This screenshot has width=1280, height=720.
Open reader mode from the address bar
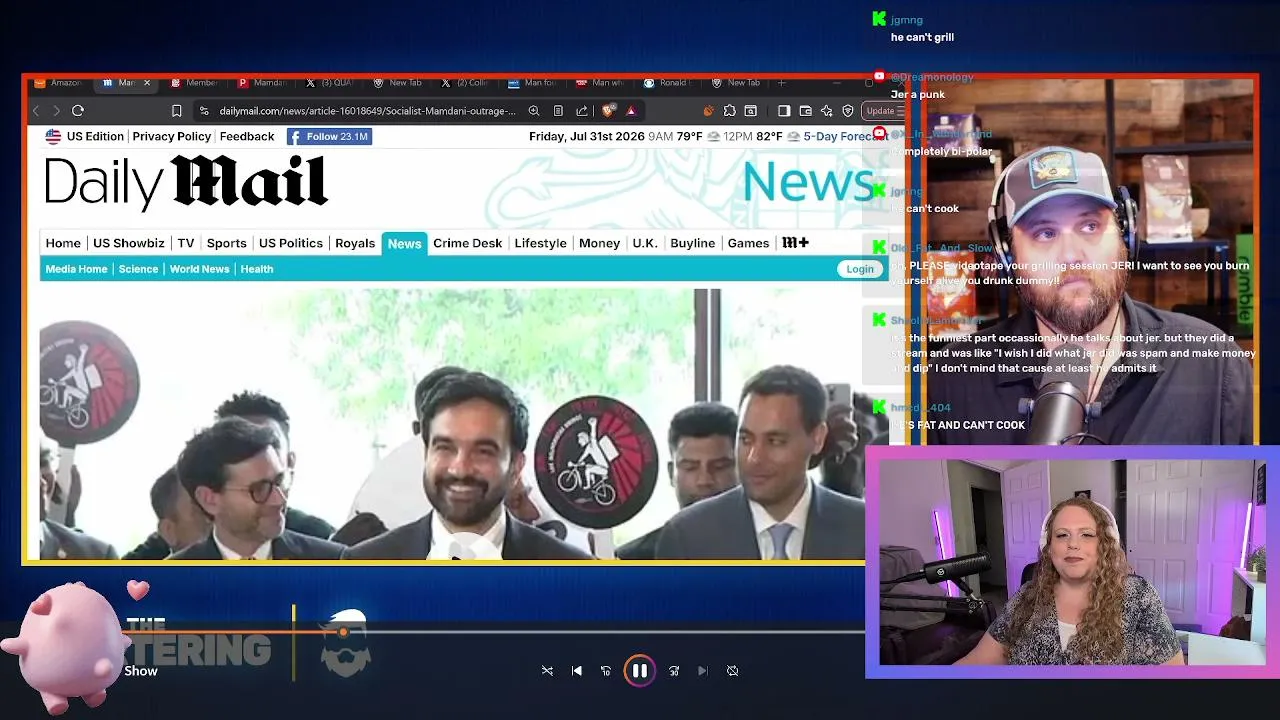[x=558, y=111]
